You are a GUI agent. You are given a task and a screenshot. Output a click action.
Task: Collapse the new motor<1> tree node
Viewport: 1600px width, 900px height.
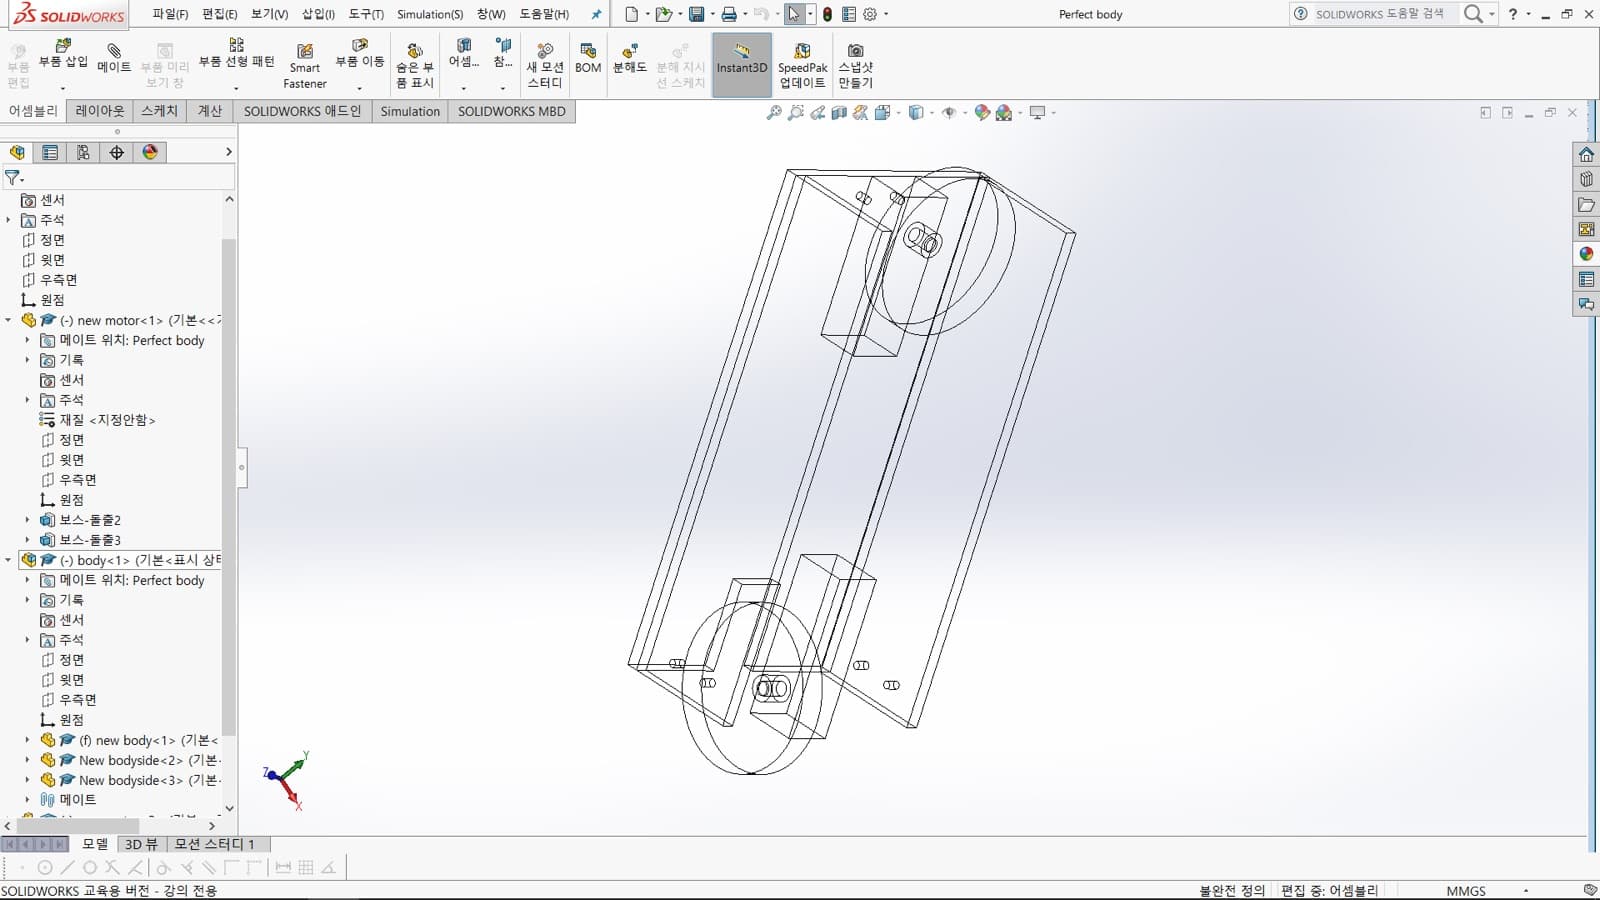coord(9,320)
